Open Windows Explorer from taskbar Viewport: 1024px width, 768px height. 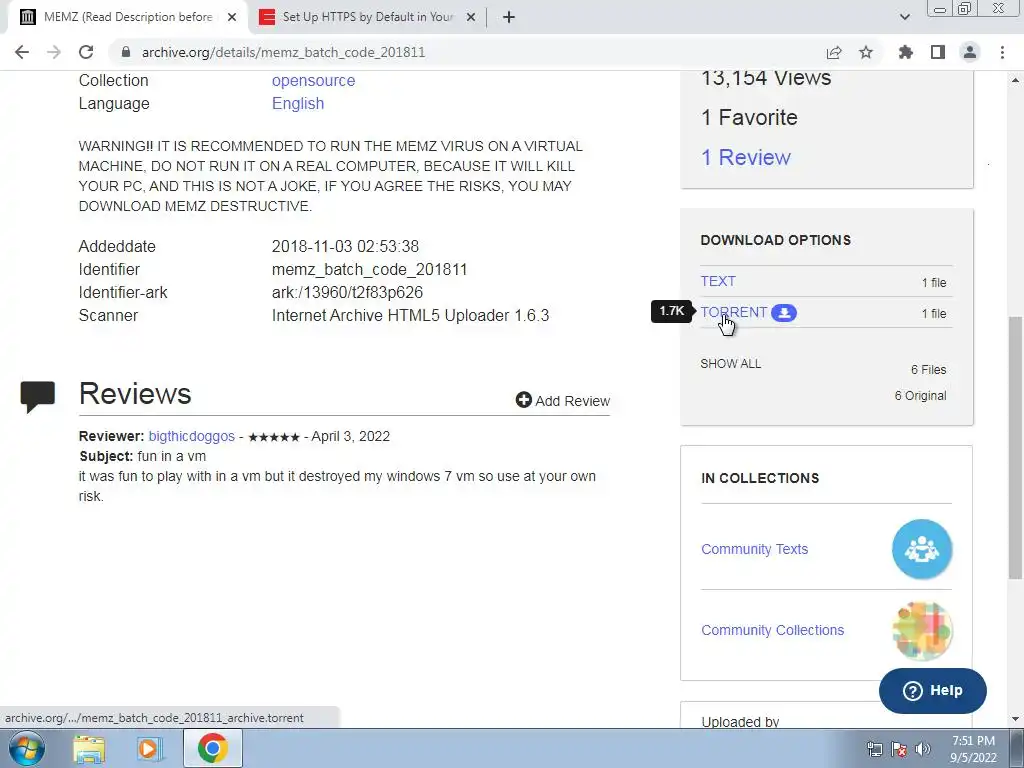coord(89,748)
